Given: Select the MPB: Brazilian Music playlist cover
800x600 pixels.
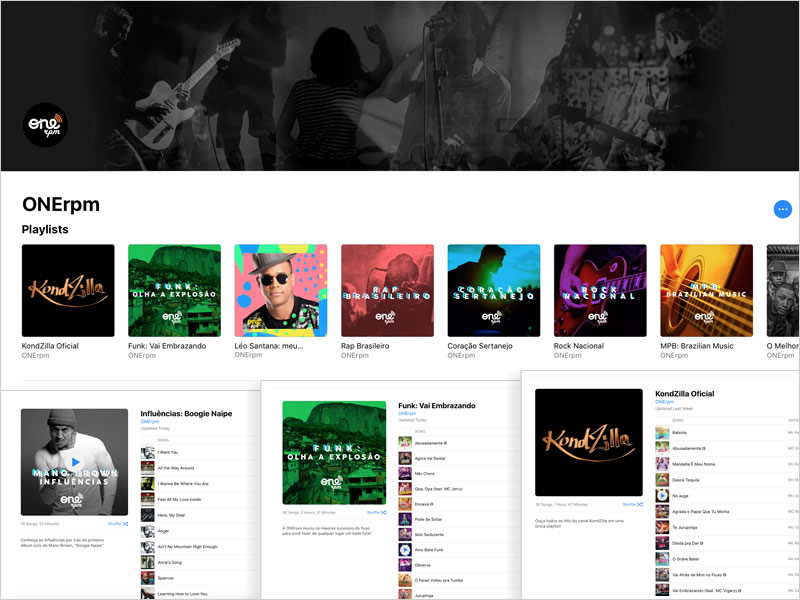Looking at the screenshot, I should point(706,291).
